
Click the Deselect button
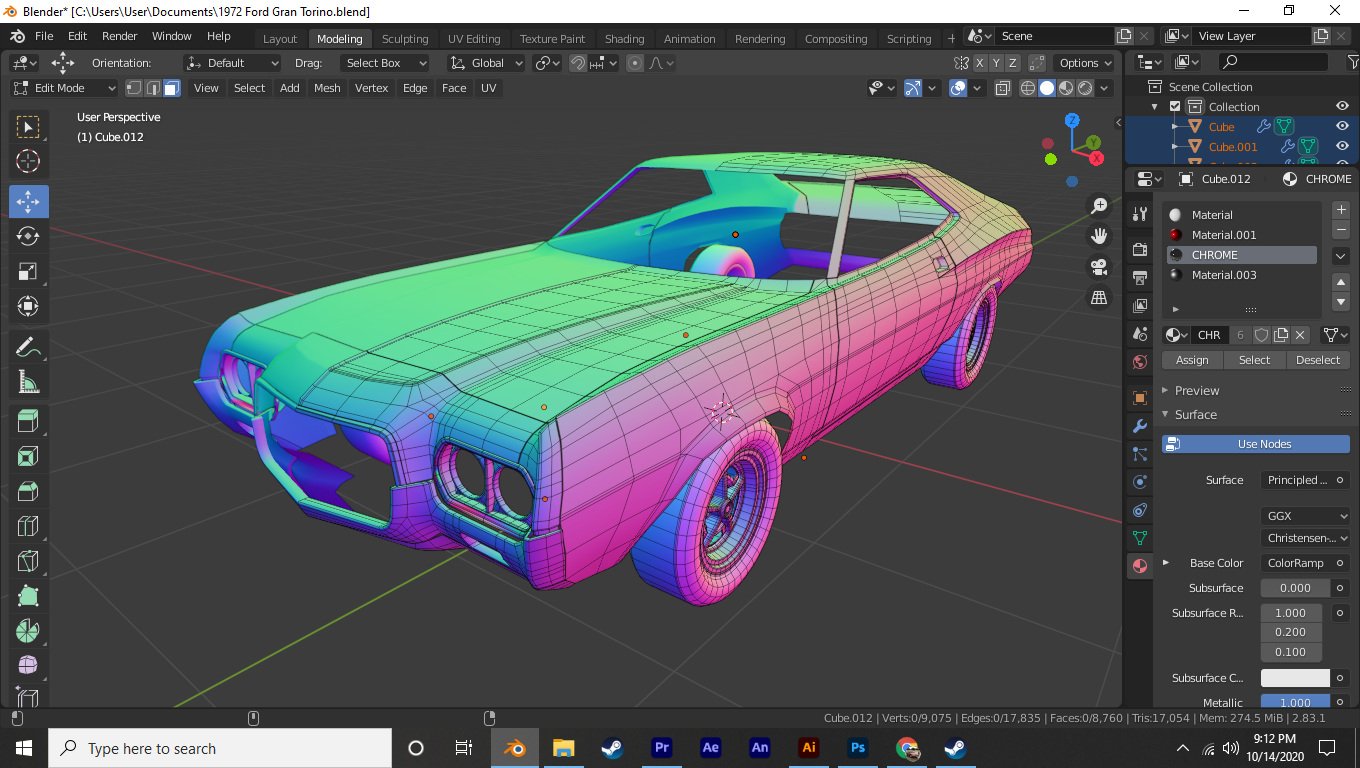coord(1318,360)
